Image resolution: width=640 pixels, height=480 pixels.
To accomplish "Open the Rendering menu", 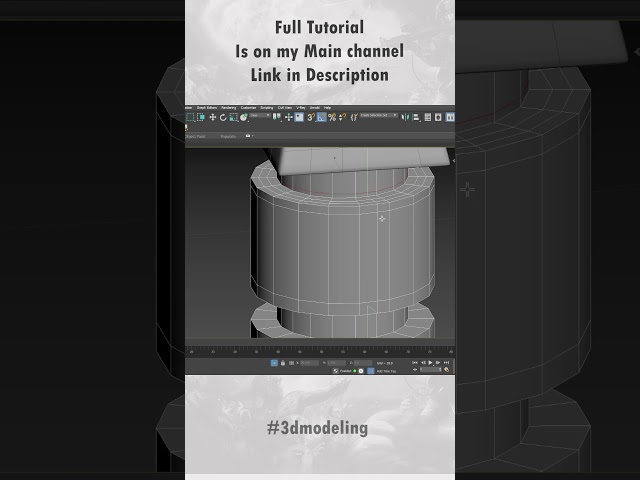I will [x=229, y=108].
